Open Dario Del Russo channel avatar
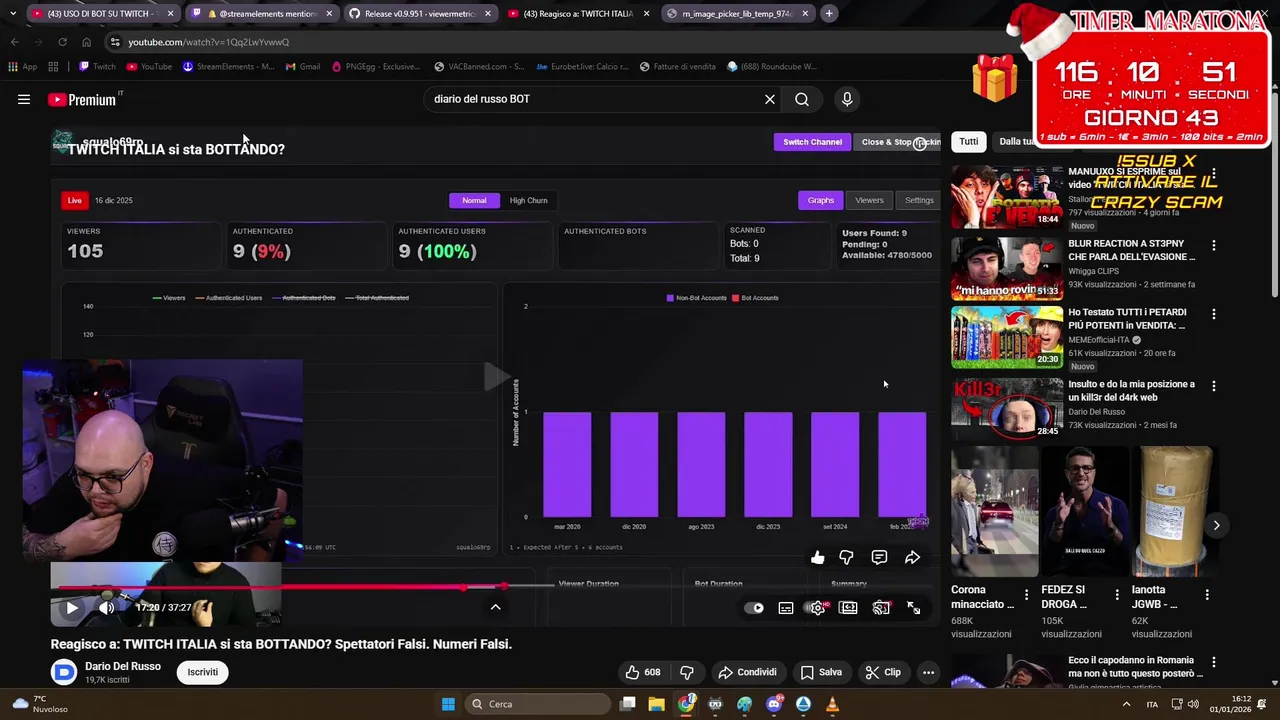1280x720 pixels. pos(64,672)
